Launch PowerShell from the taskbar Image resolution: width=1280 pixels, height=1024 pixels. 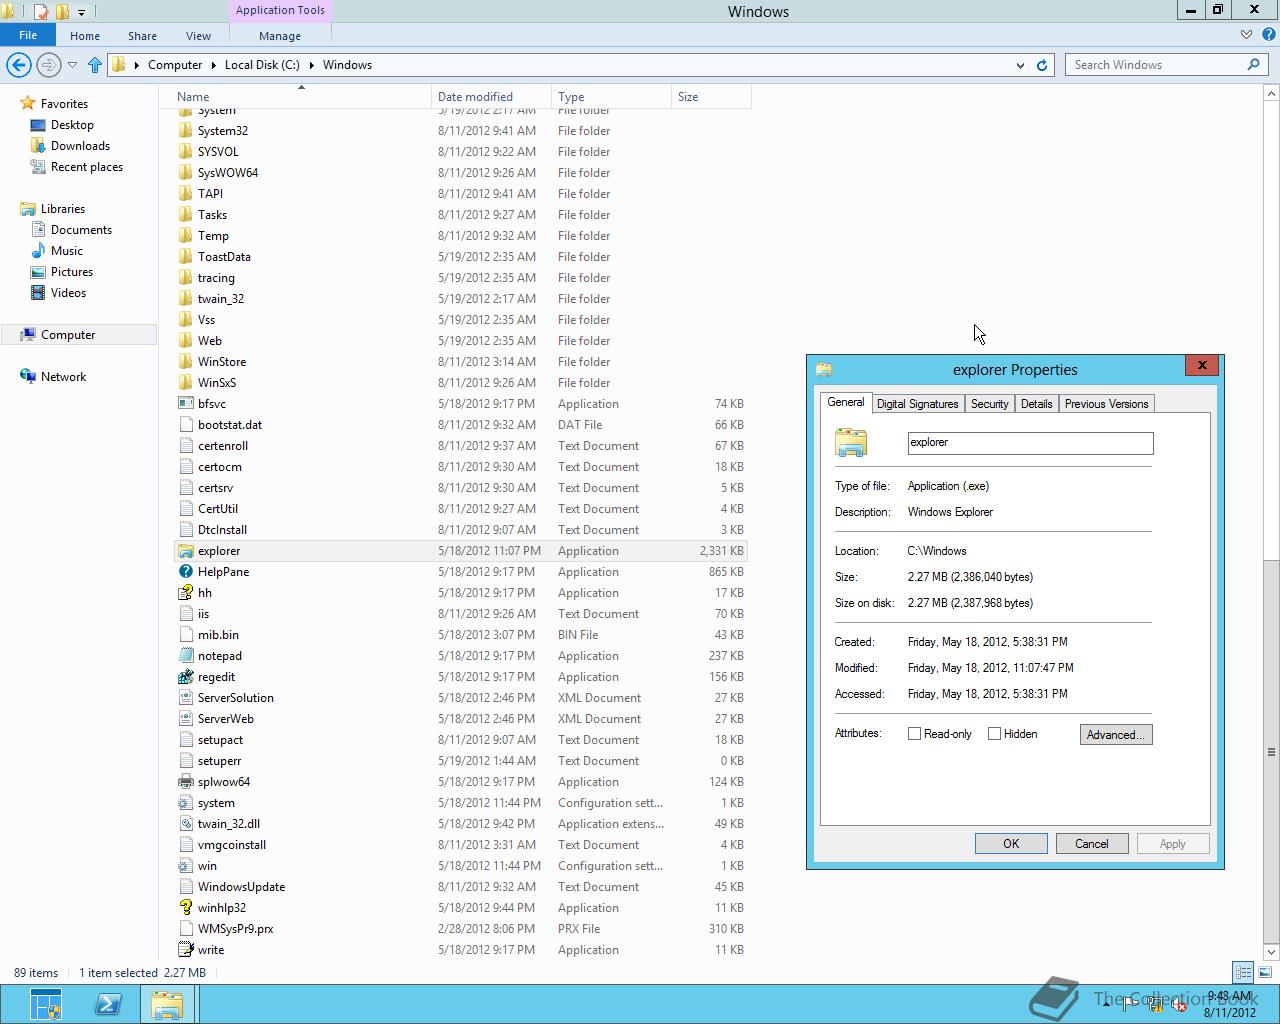[108, 1004]
